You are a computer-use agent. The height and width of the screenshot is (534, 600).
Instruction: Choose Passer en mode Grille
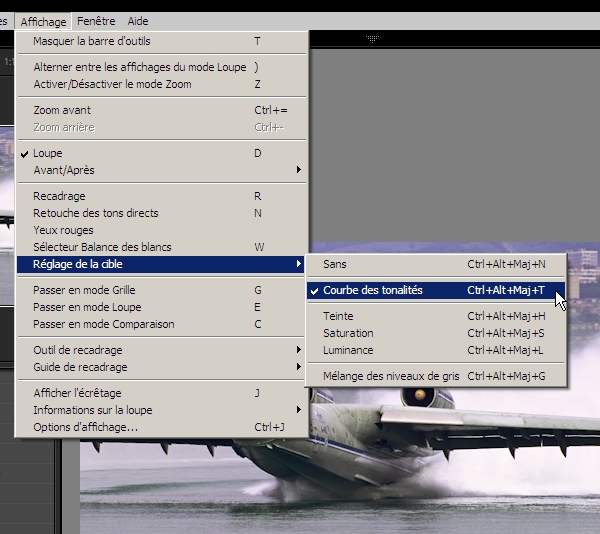coord(161,290)
